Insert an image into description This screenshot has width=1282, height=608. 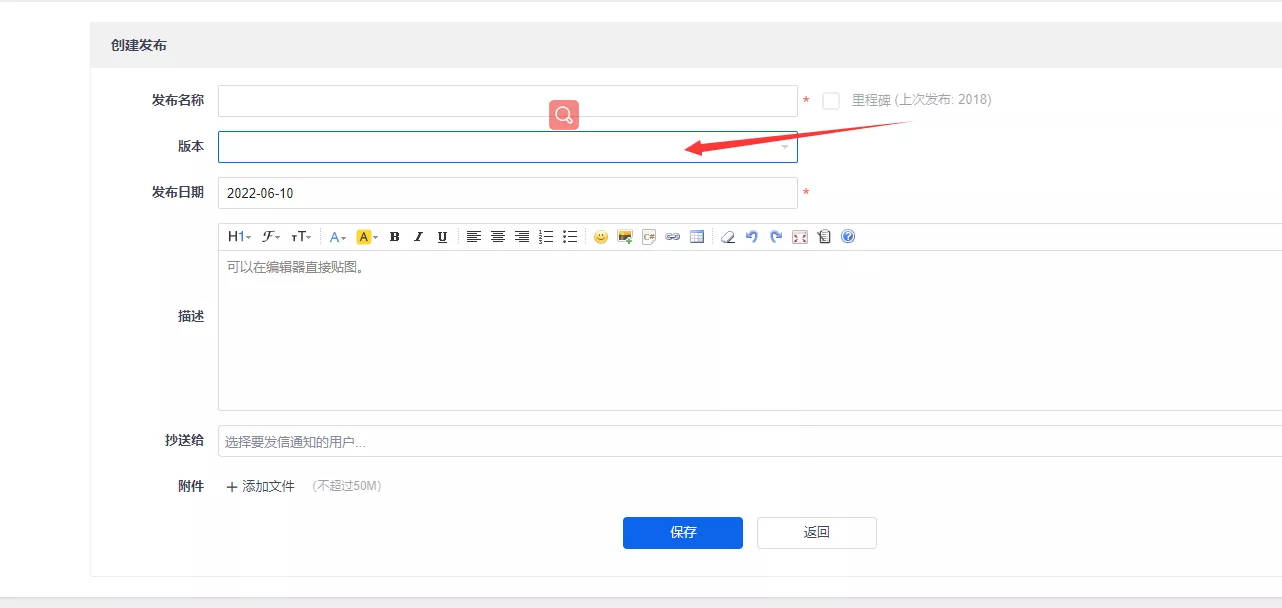pyautogui.click(x=625, y=237)
